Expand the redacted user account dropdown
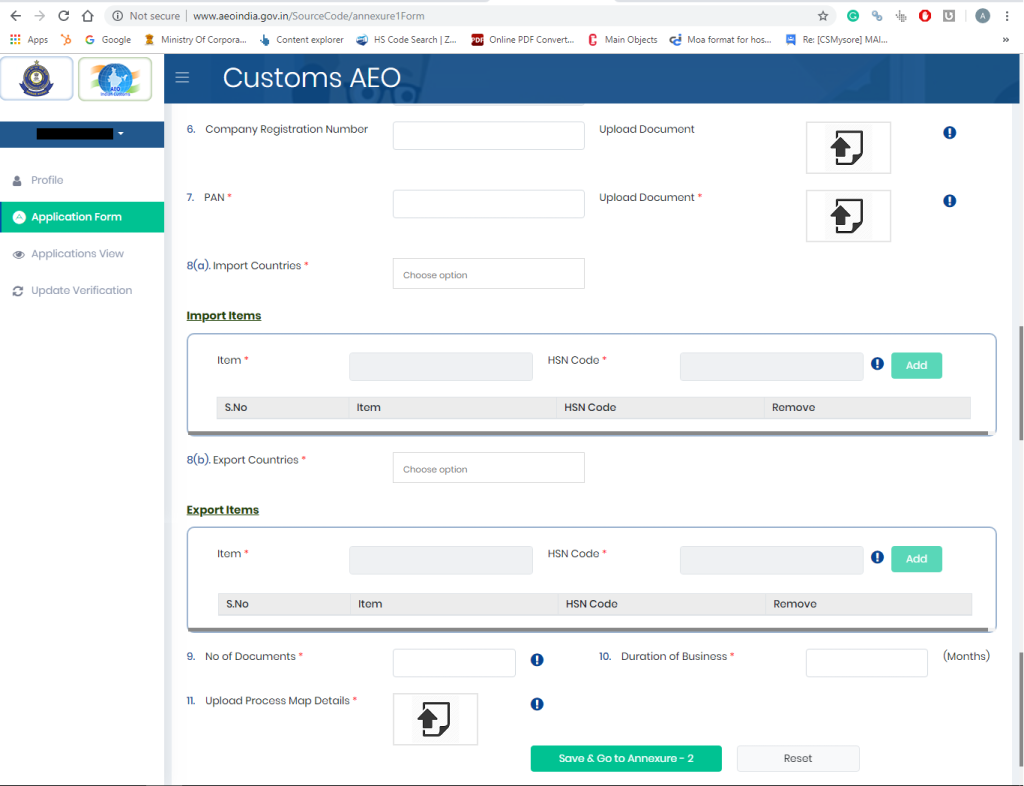1024x786 pixels. pyautogui.click(x=82, y=134)
